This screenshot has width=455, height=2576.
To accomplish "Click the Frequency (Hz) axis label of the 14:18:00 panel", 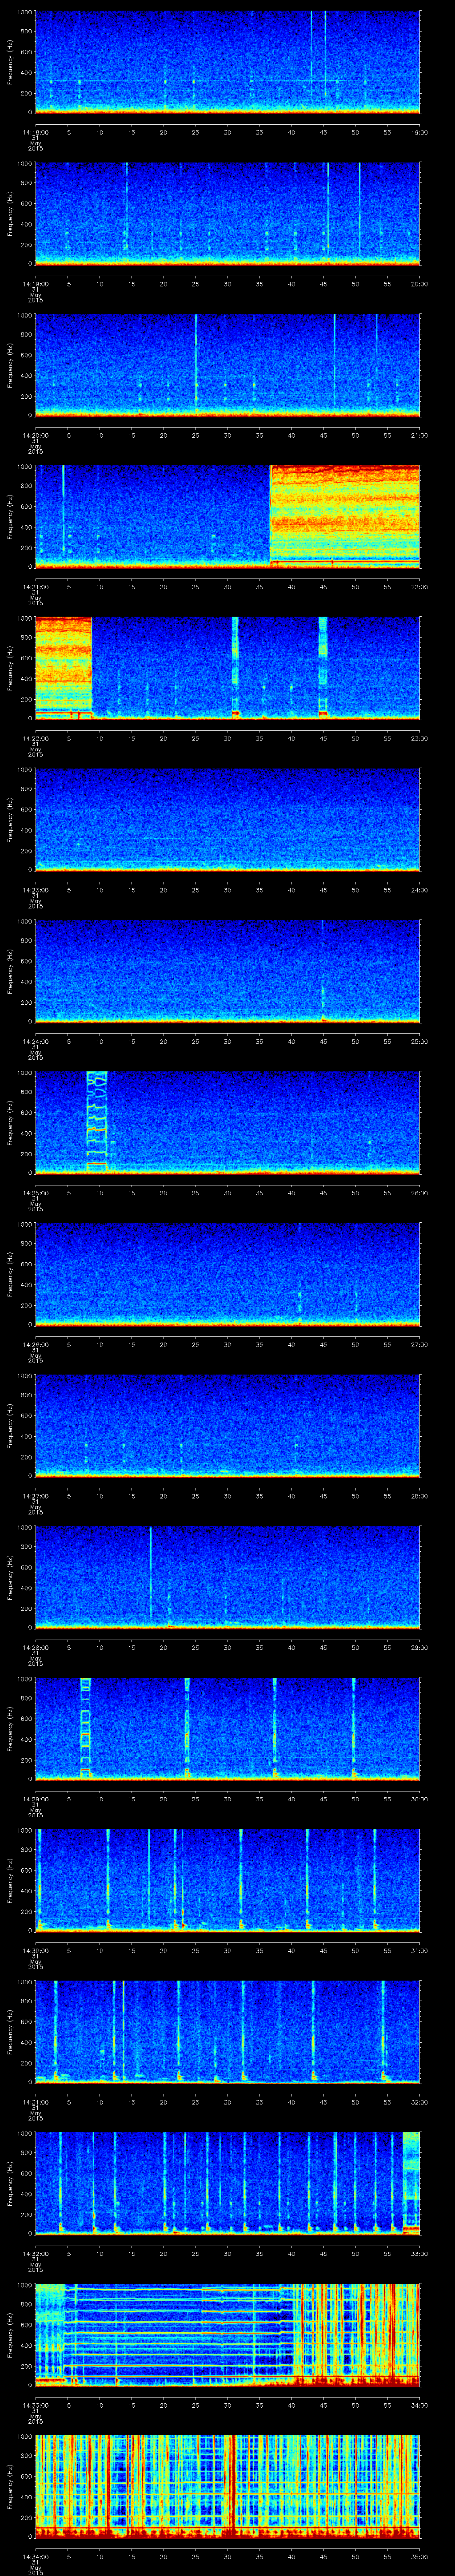I will tap(10, 62).
